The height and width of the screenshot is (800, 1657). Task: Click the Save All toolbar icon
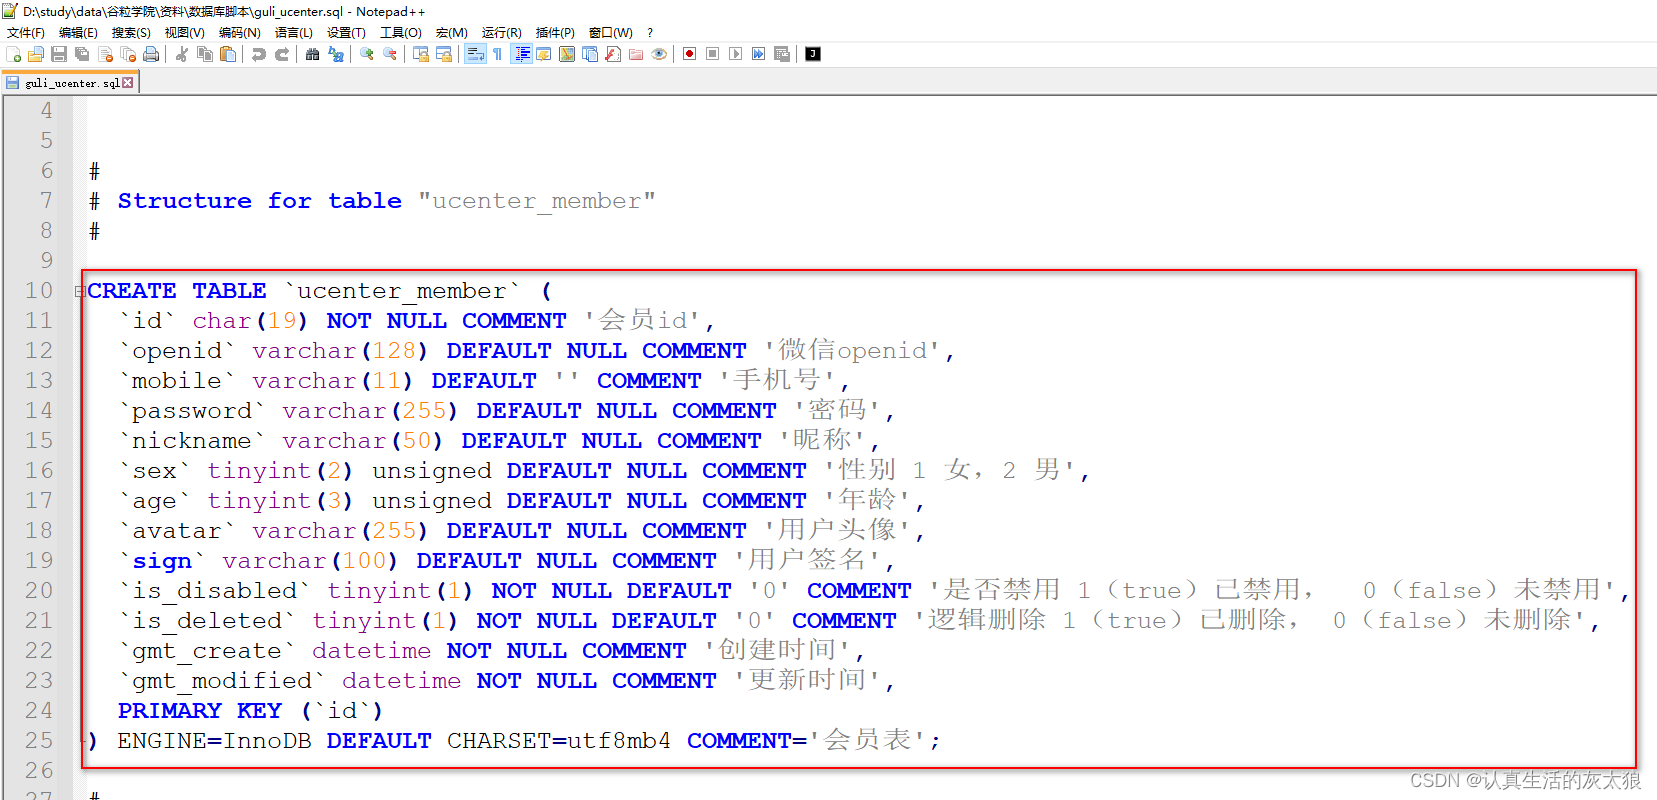[x=82, y=54]
